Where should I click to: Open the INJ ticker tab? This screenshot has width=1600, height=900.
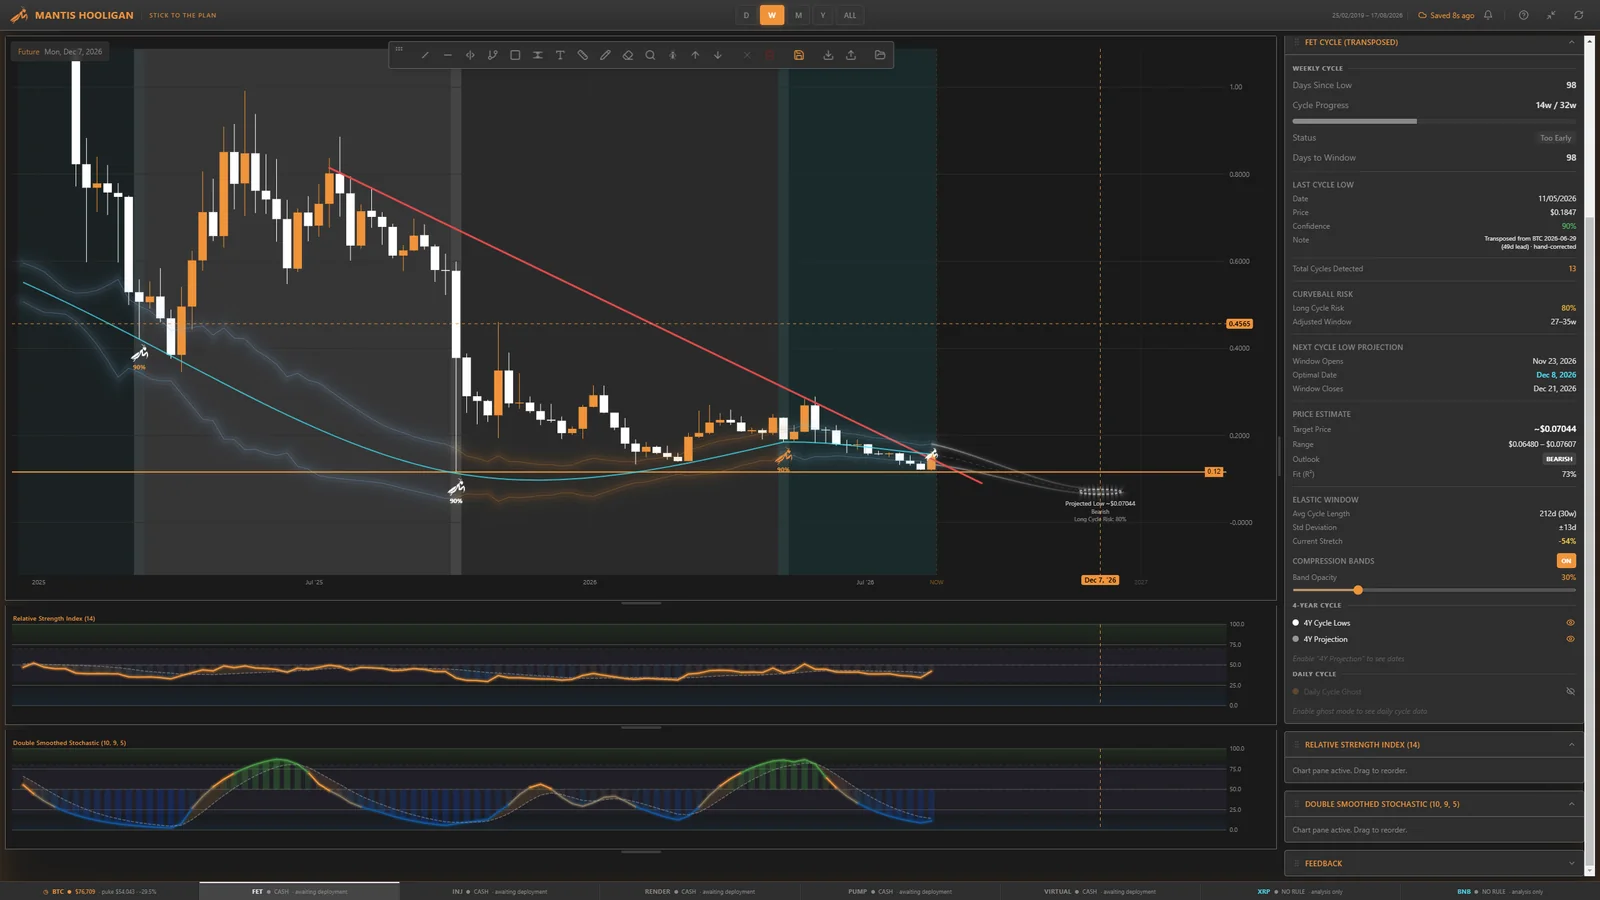point(500,891)
